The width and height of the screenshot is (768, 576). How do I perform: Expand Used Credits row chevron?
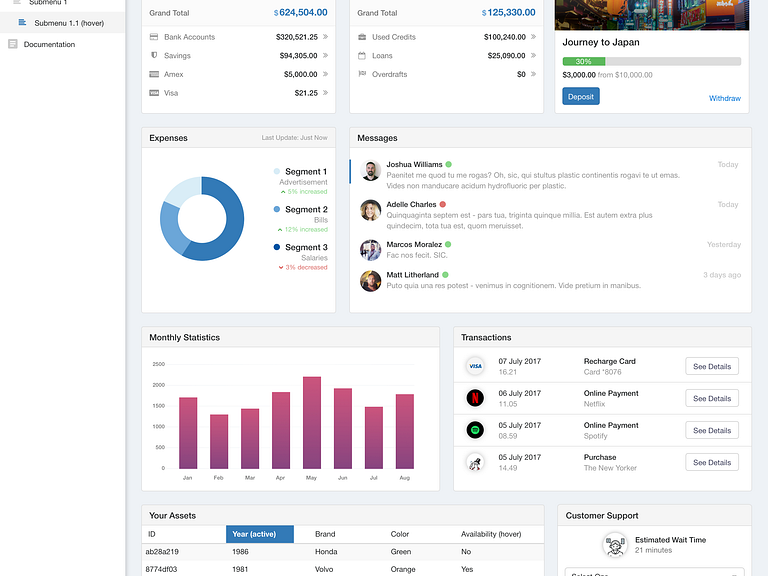533,37
